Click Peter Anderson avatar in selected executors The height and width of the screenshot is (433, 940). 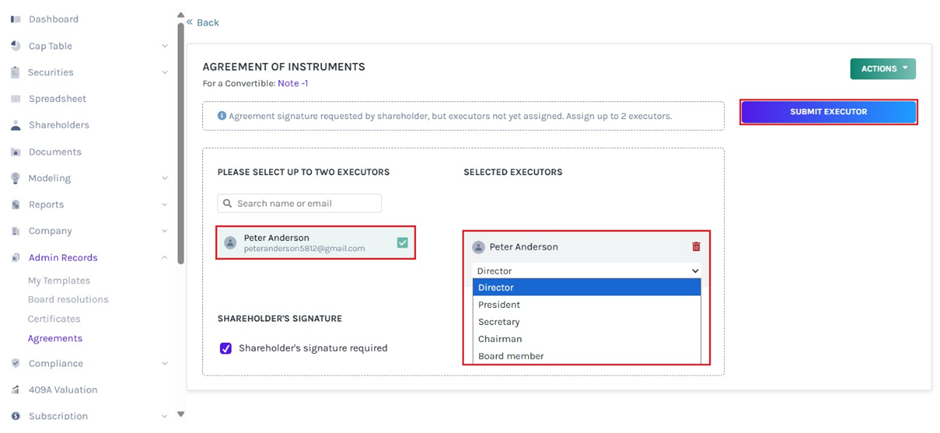(x=478, y=247)
